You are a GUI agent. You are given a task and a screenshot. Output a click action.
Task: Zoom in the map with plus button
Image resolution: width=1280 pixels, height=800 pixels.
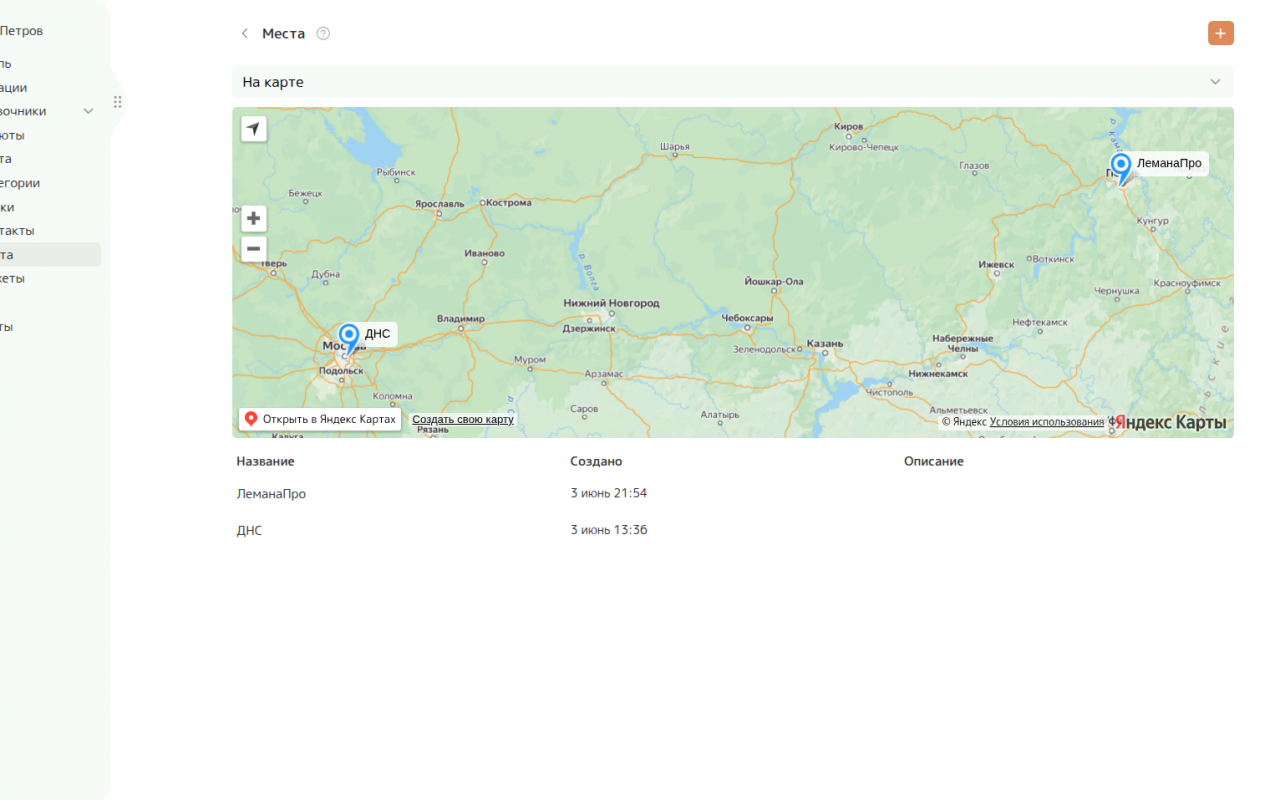point(254,218)
